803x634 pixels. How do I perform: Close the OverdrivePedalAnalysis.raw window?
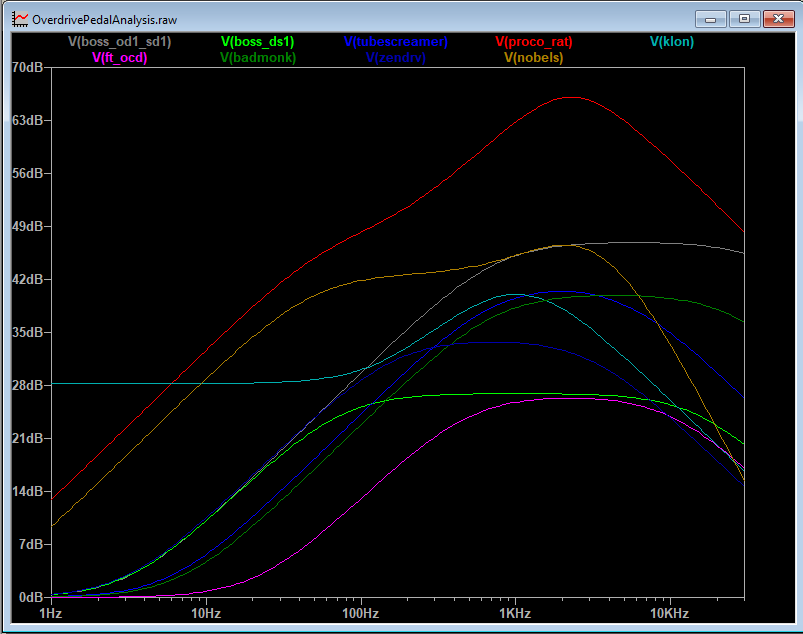(x=778, y=19)
